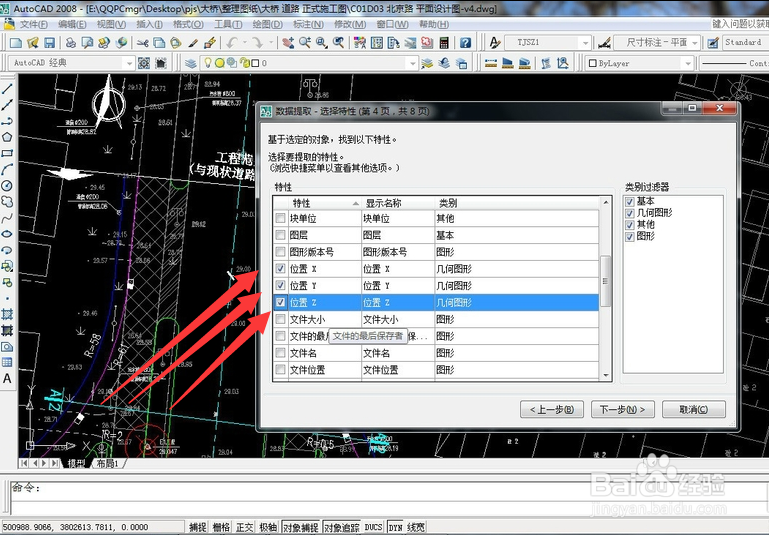The width and height of the screenshot is (769, 535).
Task: Check the 文件名 property checkbox
Action: (x=280, y=353)
